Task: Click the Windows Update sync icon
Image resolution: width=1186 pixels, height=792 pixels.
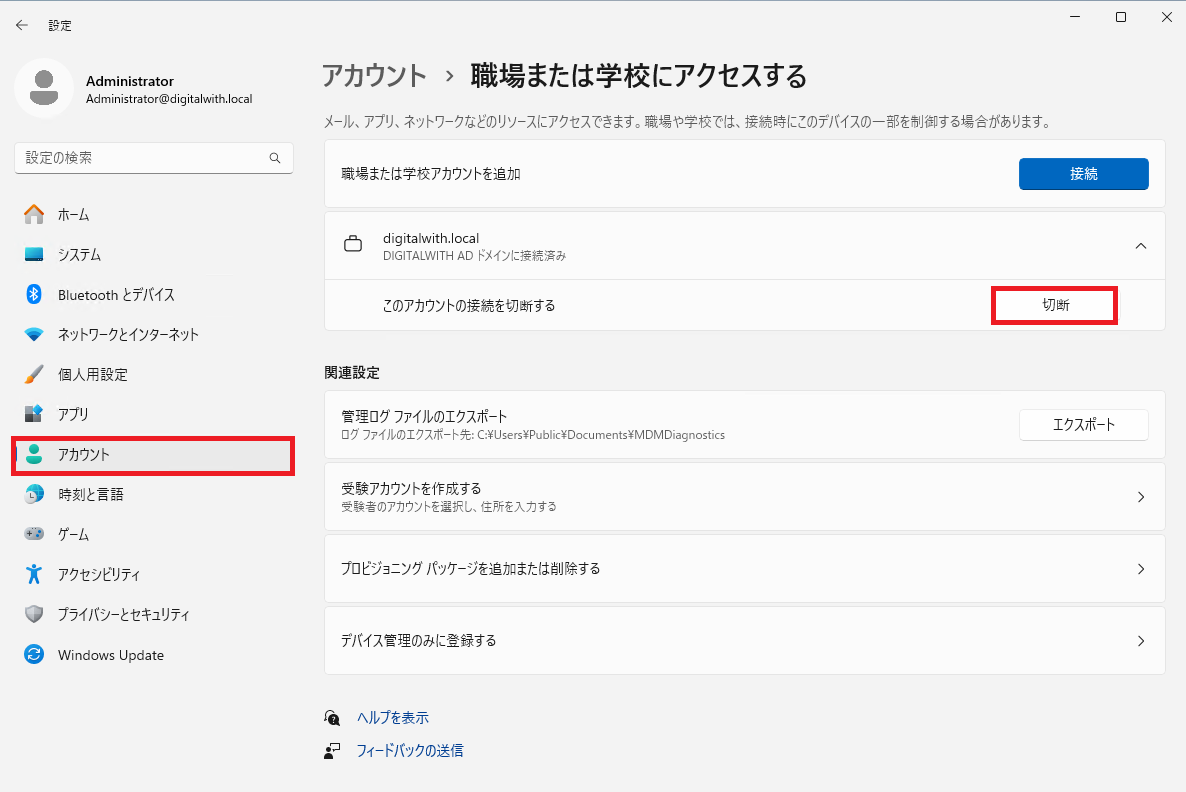Action: click(34, 654)
